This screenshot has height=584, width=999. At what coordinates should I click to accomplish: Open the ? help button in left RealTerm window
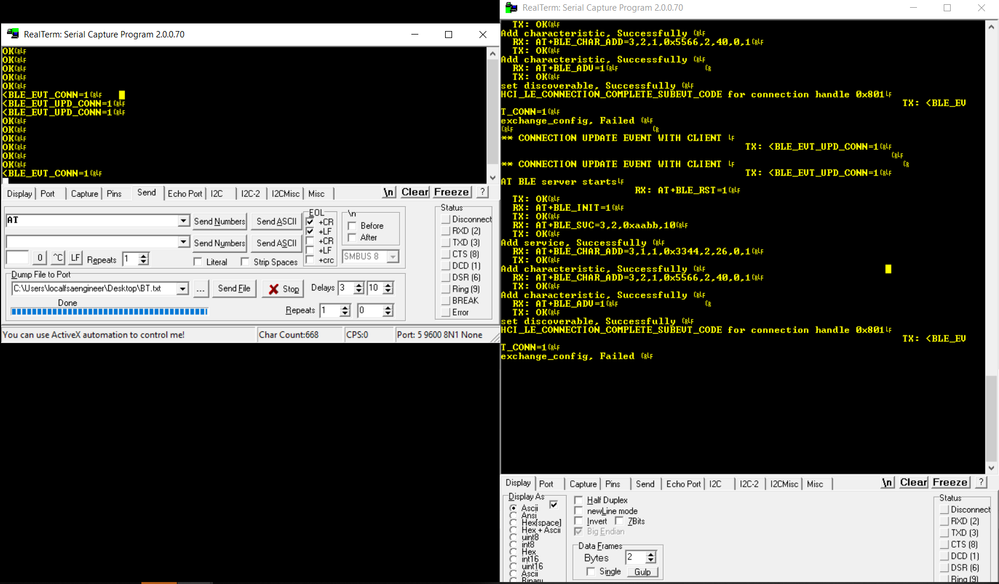click(x=482, y=192)
